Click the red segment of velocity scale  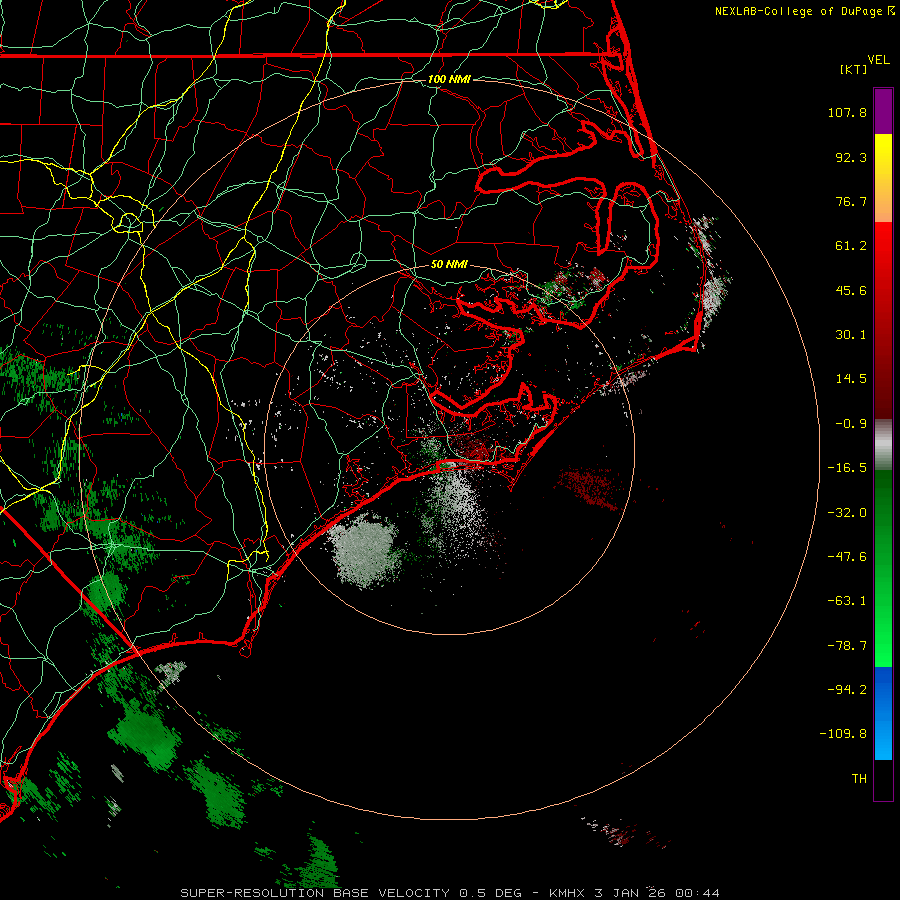[883, 320]
